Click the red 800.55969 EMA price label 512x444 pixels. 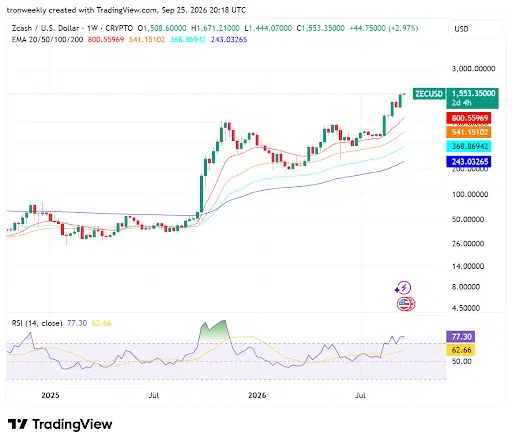point(469,118)
